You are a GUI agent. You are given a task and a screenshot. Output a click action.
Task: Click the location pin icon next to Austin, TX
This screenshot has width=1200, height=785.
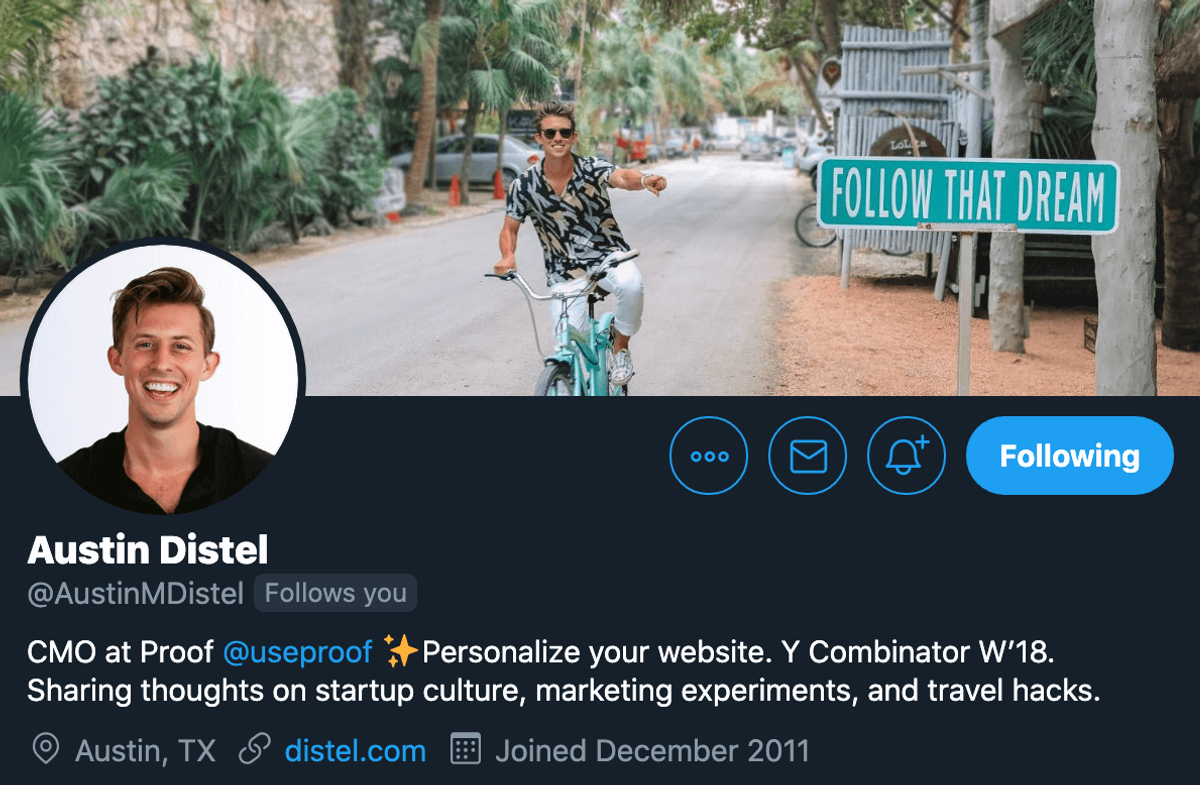45,750
